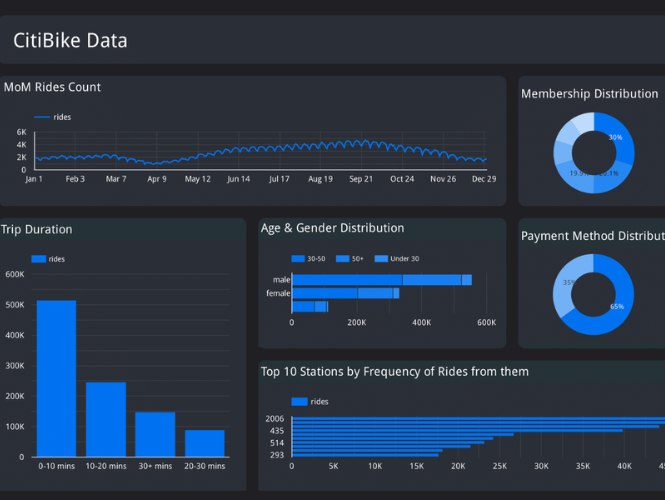Screen dimensions: 665x500
Task: Click the CitiBike Data dashboard title
Action: [70, 41]
